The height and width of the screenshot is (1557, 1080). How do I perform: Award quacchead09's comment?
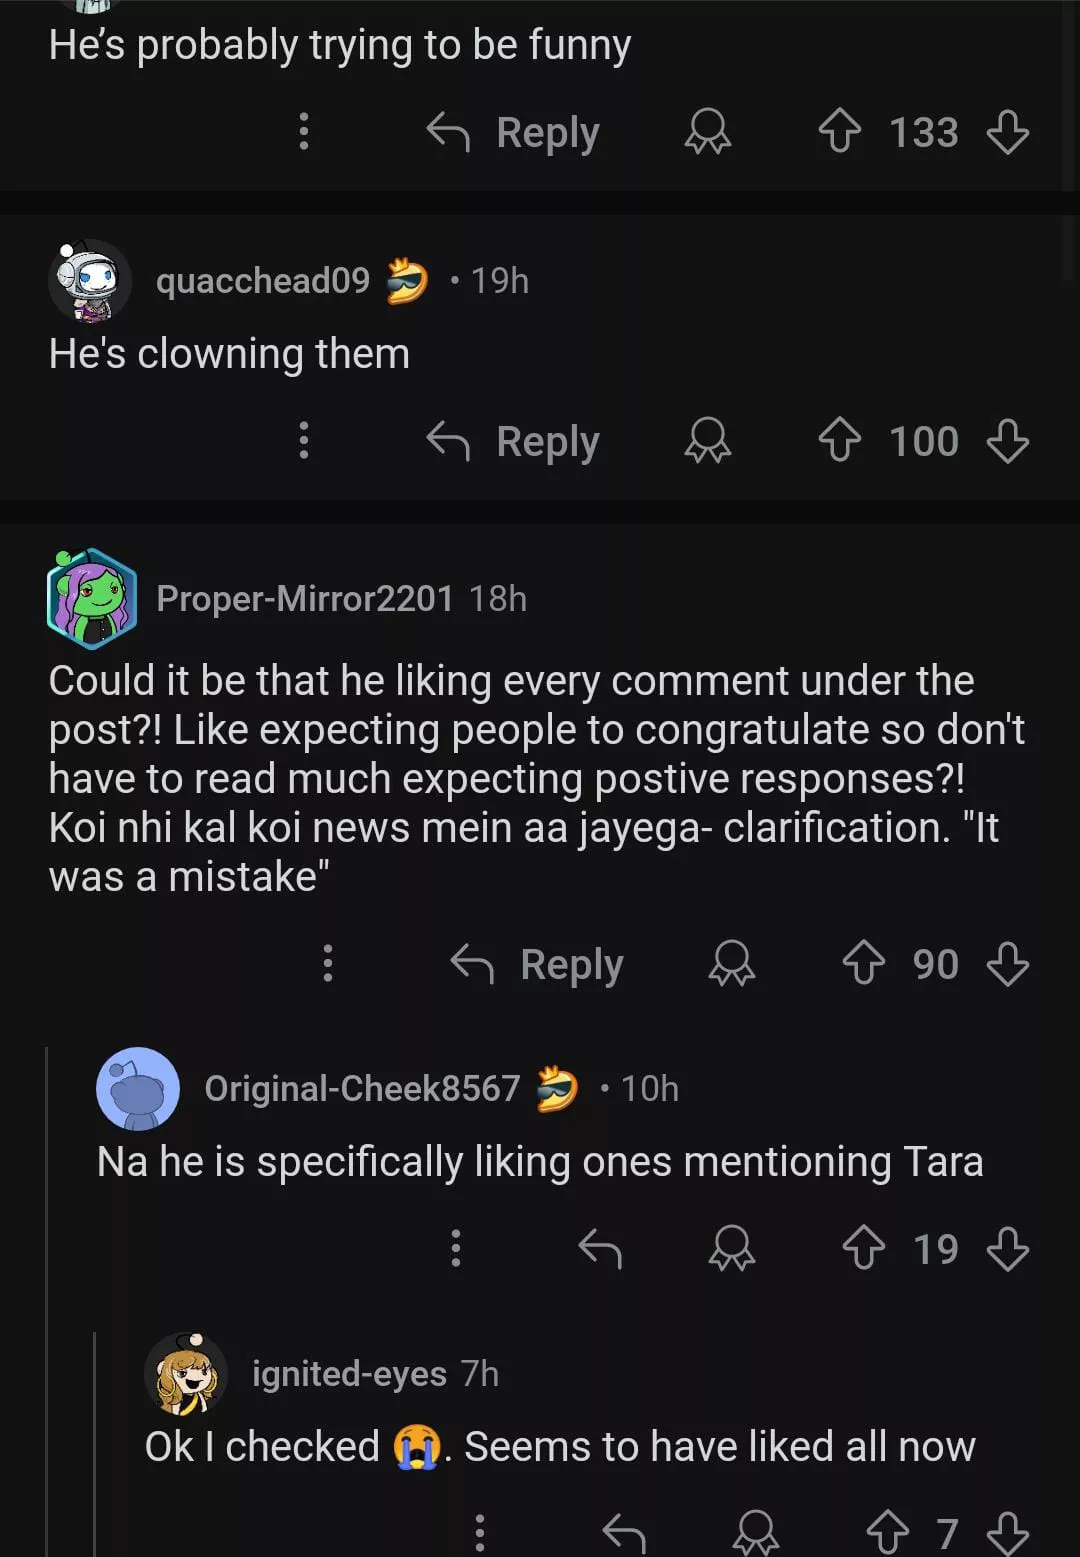708,441
